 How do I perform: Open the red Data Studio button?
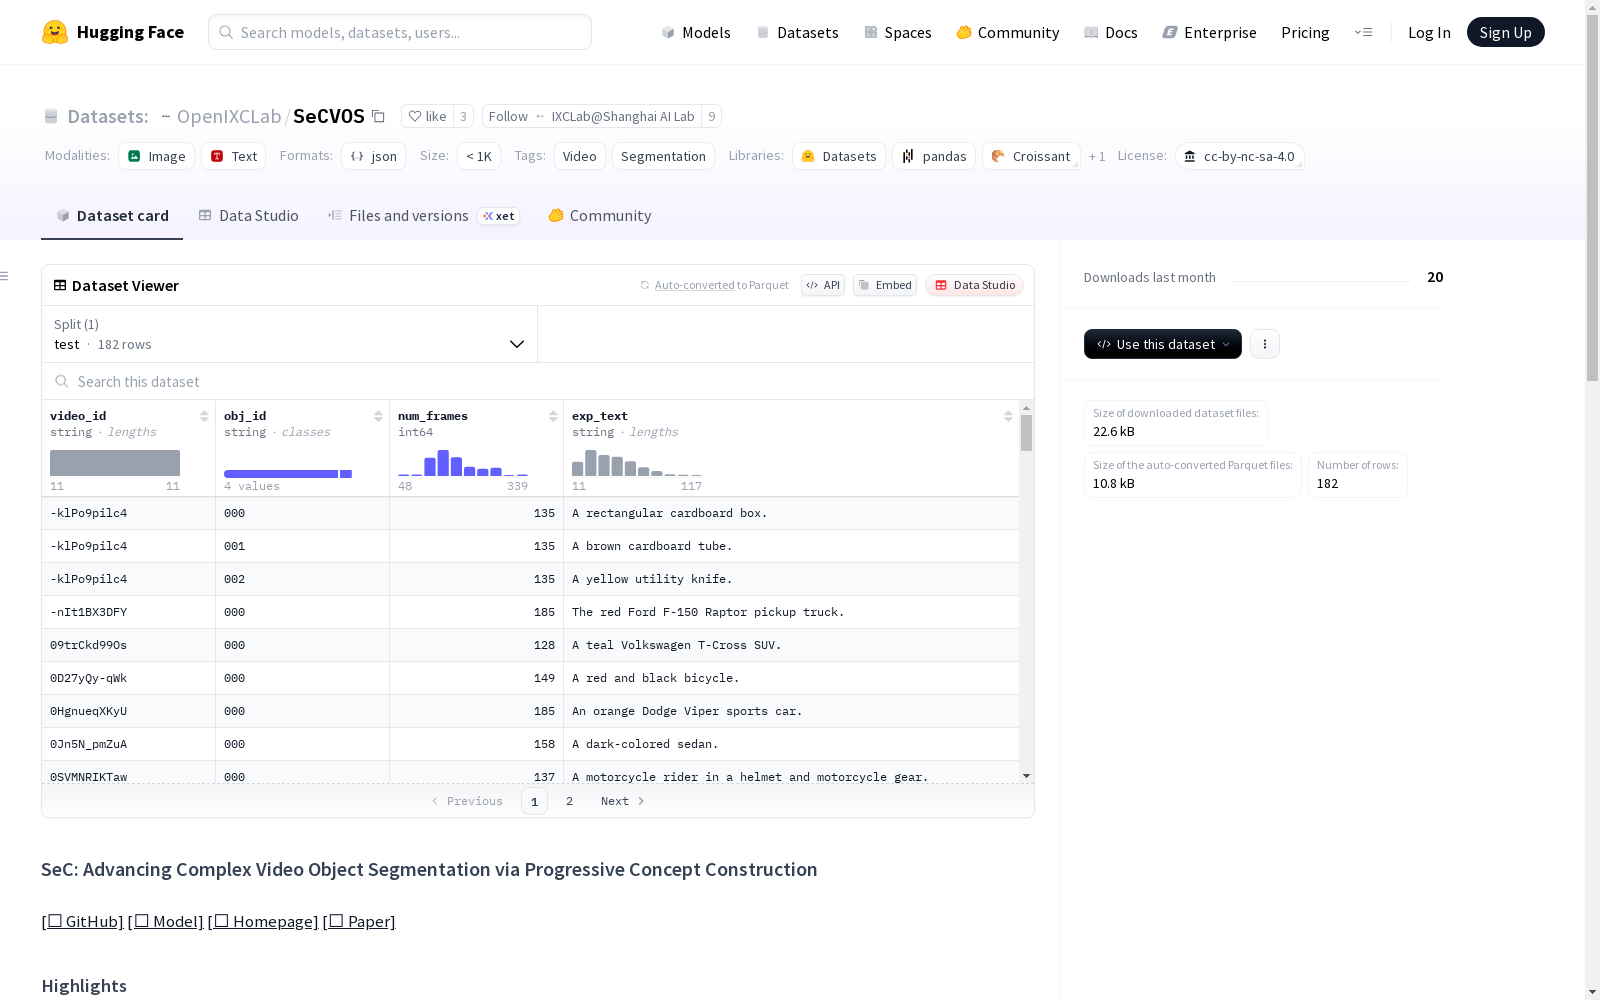(x=974, y=285)
